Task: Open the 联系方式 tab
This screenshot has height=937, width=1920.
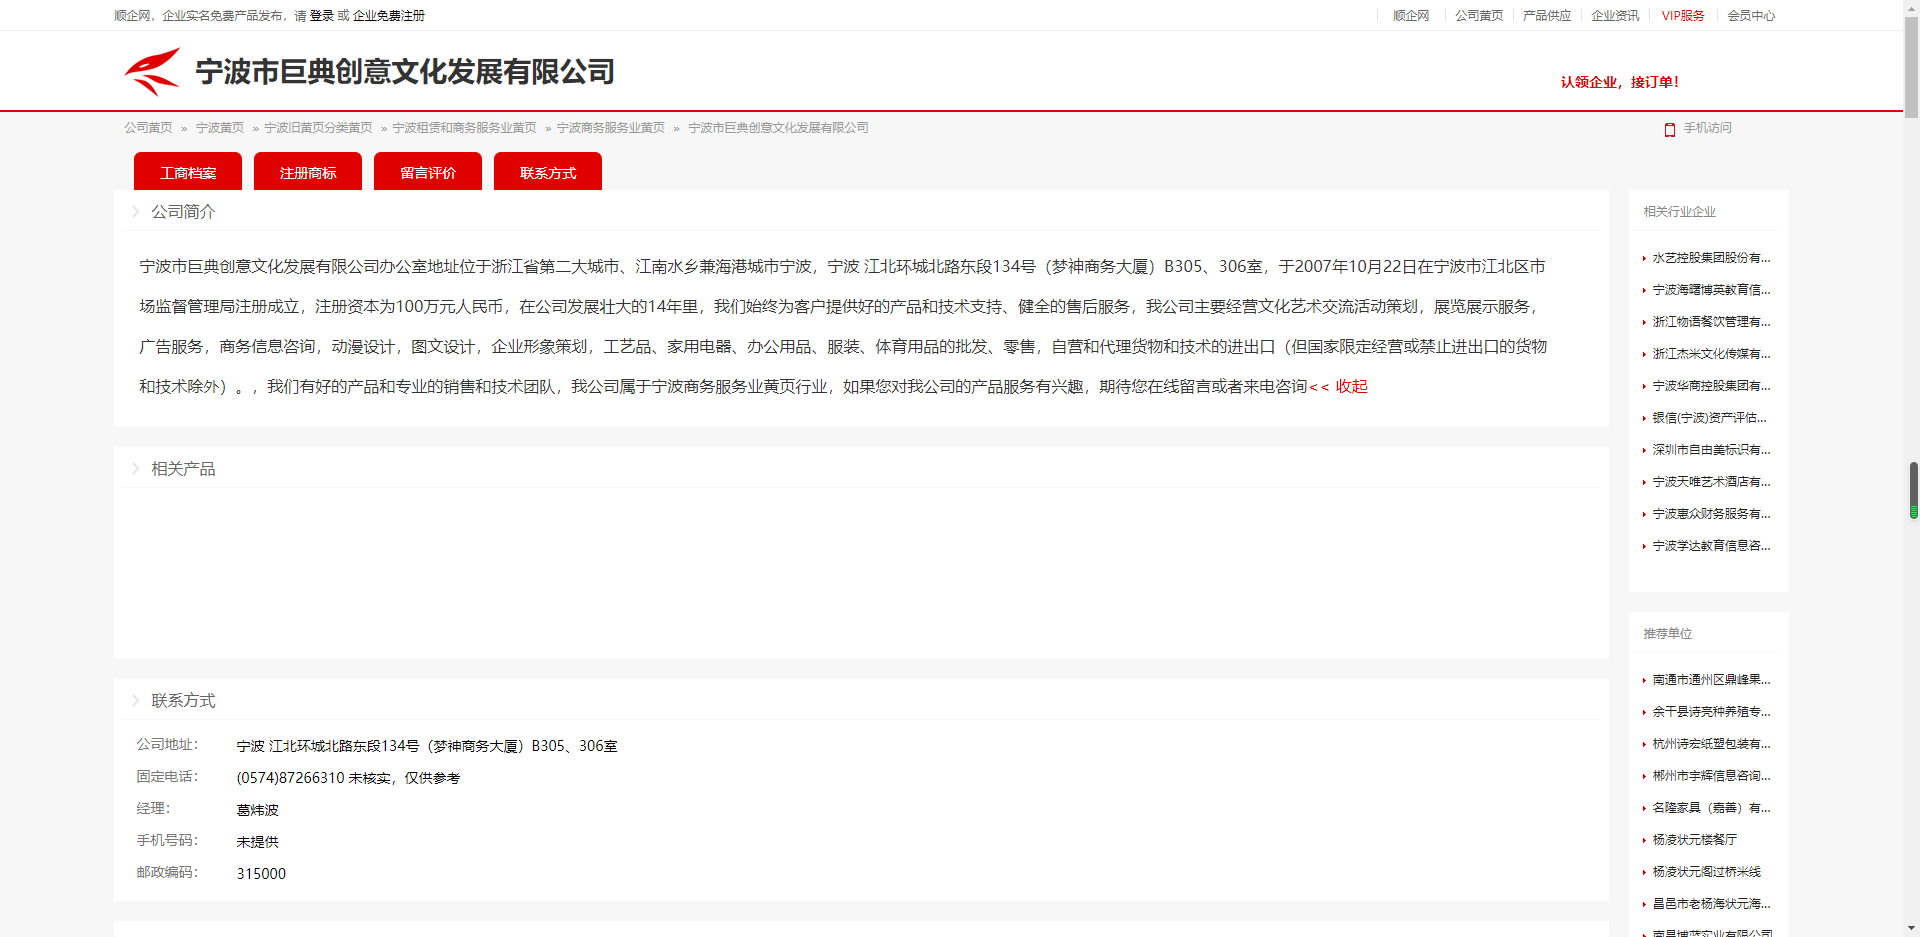Action: coord(548,172)
